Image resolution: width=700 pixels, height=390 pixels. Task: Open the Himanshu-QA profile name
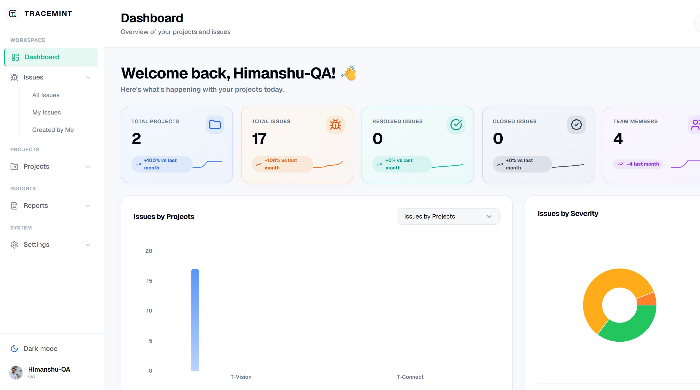click(x=49, y=369)
